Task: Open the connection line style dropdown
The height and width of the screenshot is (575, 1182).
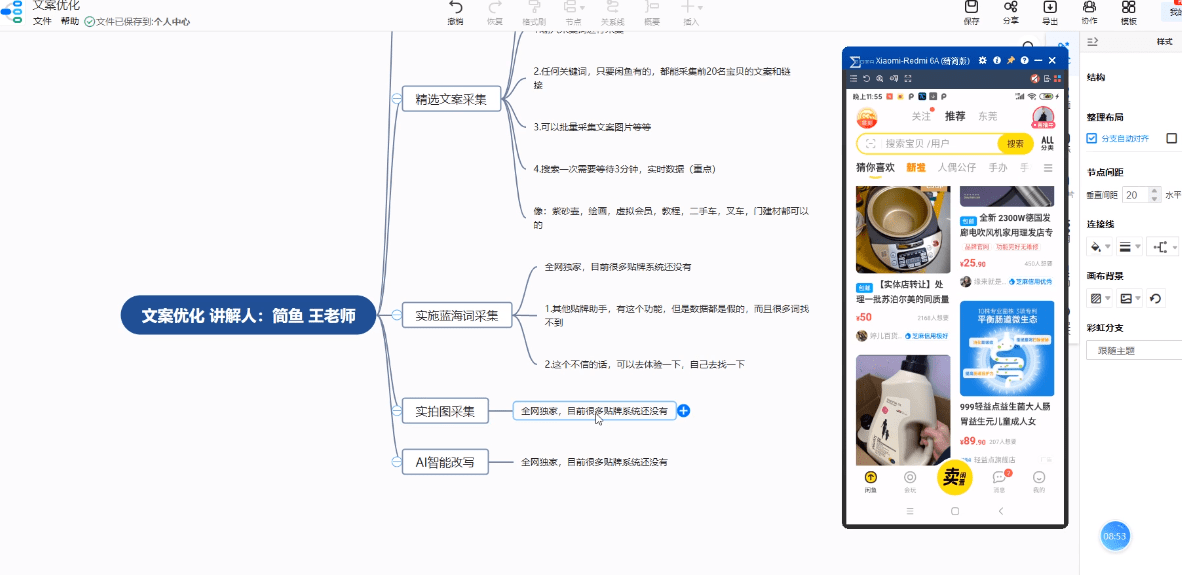Action: 1131,246
